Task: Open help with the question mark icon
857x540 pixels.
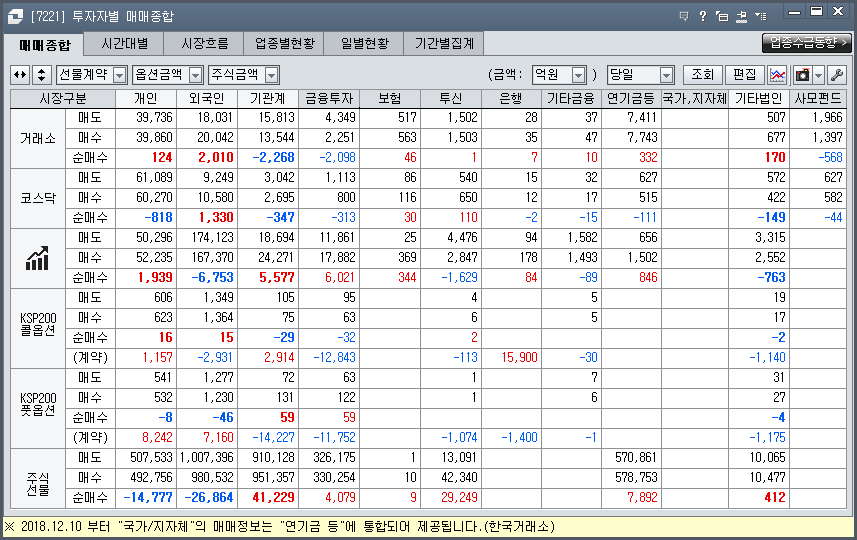Action: click(x=703, y=16)
